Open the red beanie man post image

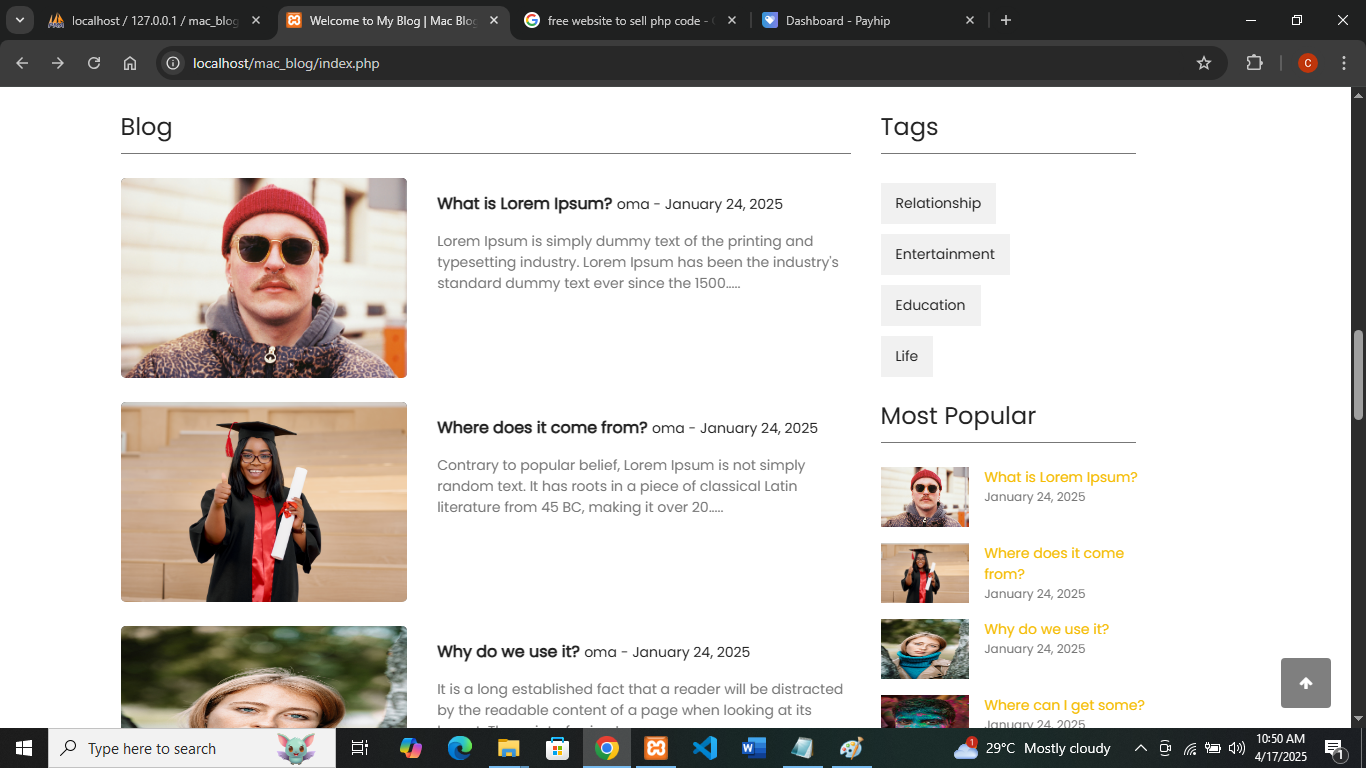pos(264,278)
